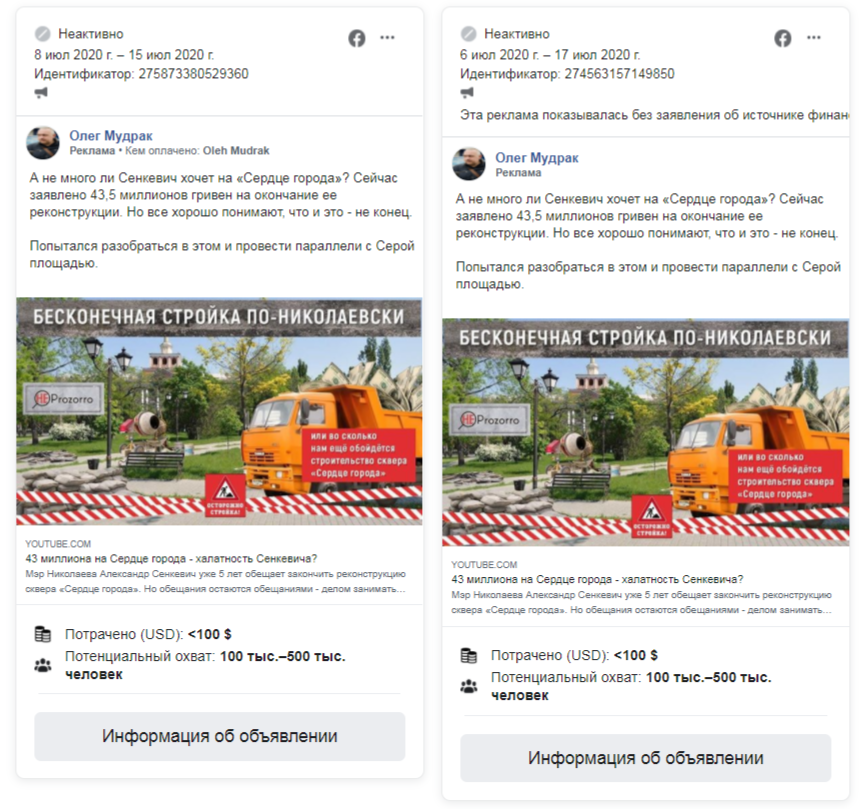Viewport: 862px width, 809px height.
Task: Click the inactive status icon on left ad
Action: (42, 34)
